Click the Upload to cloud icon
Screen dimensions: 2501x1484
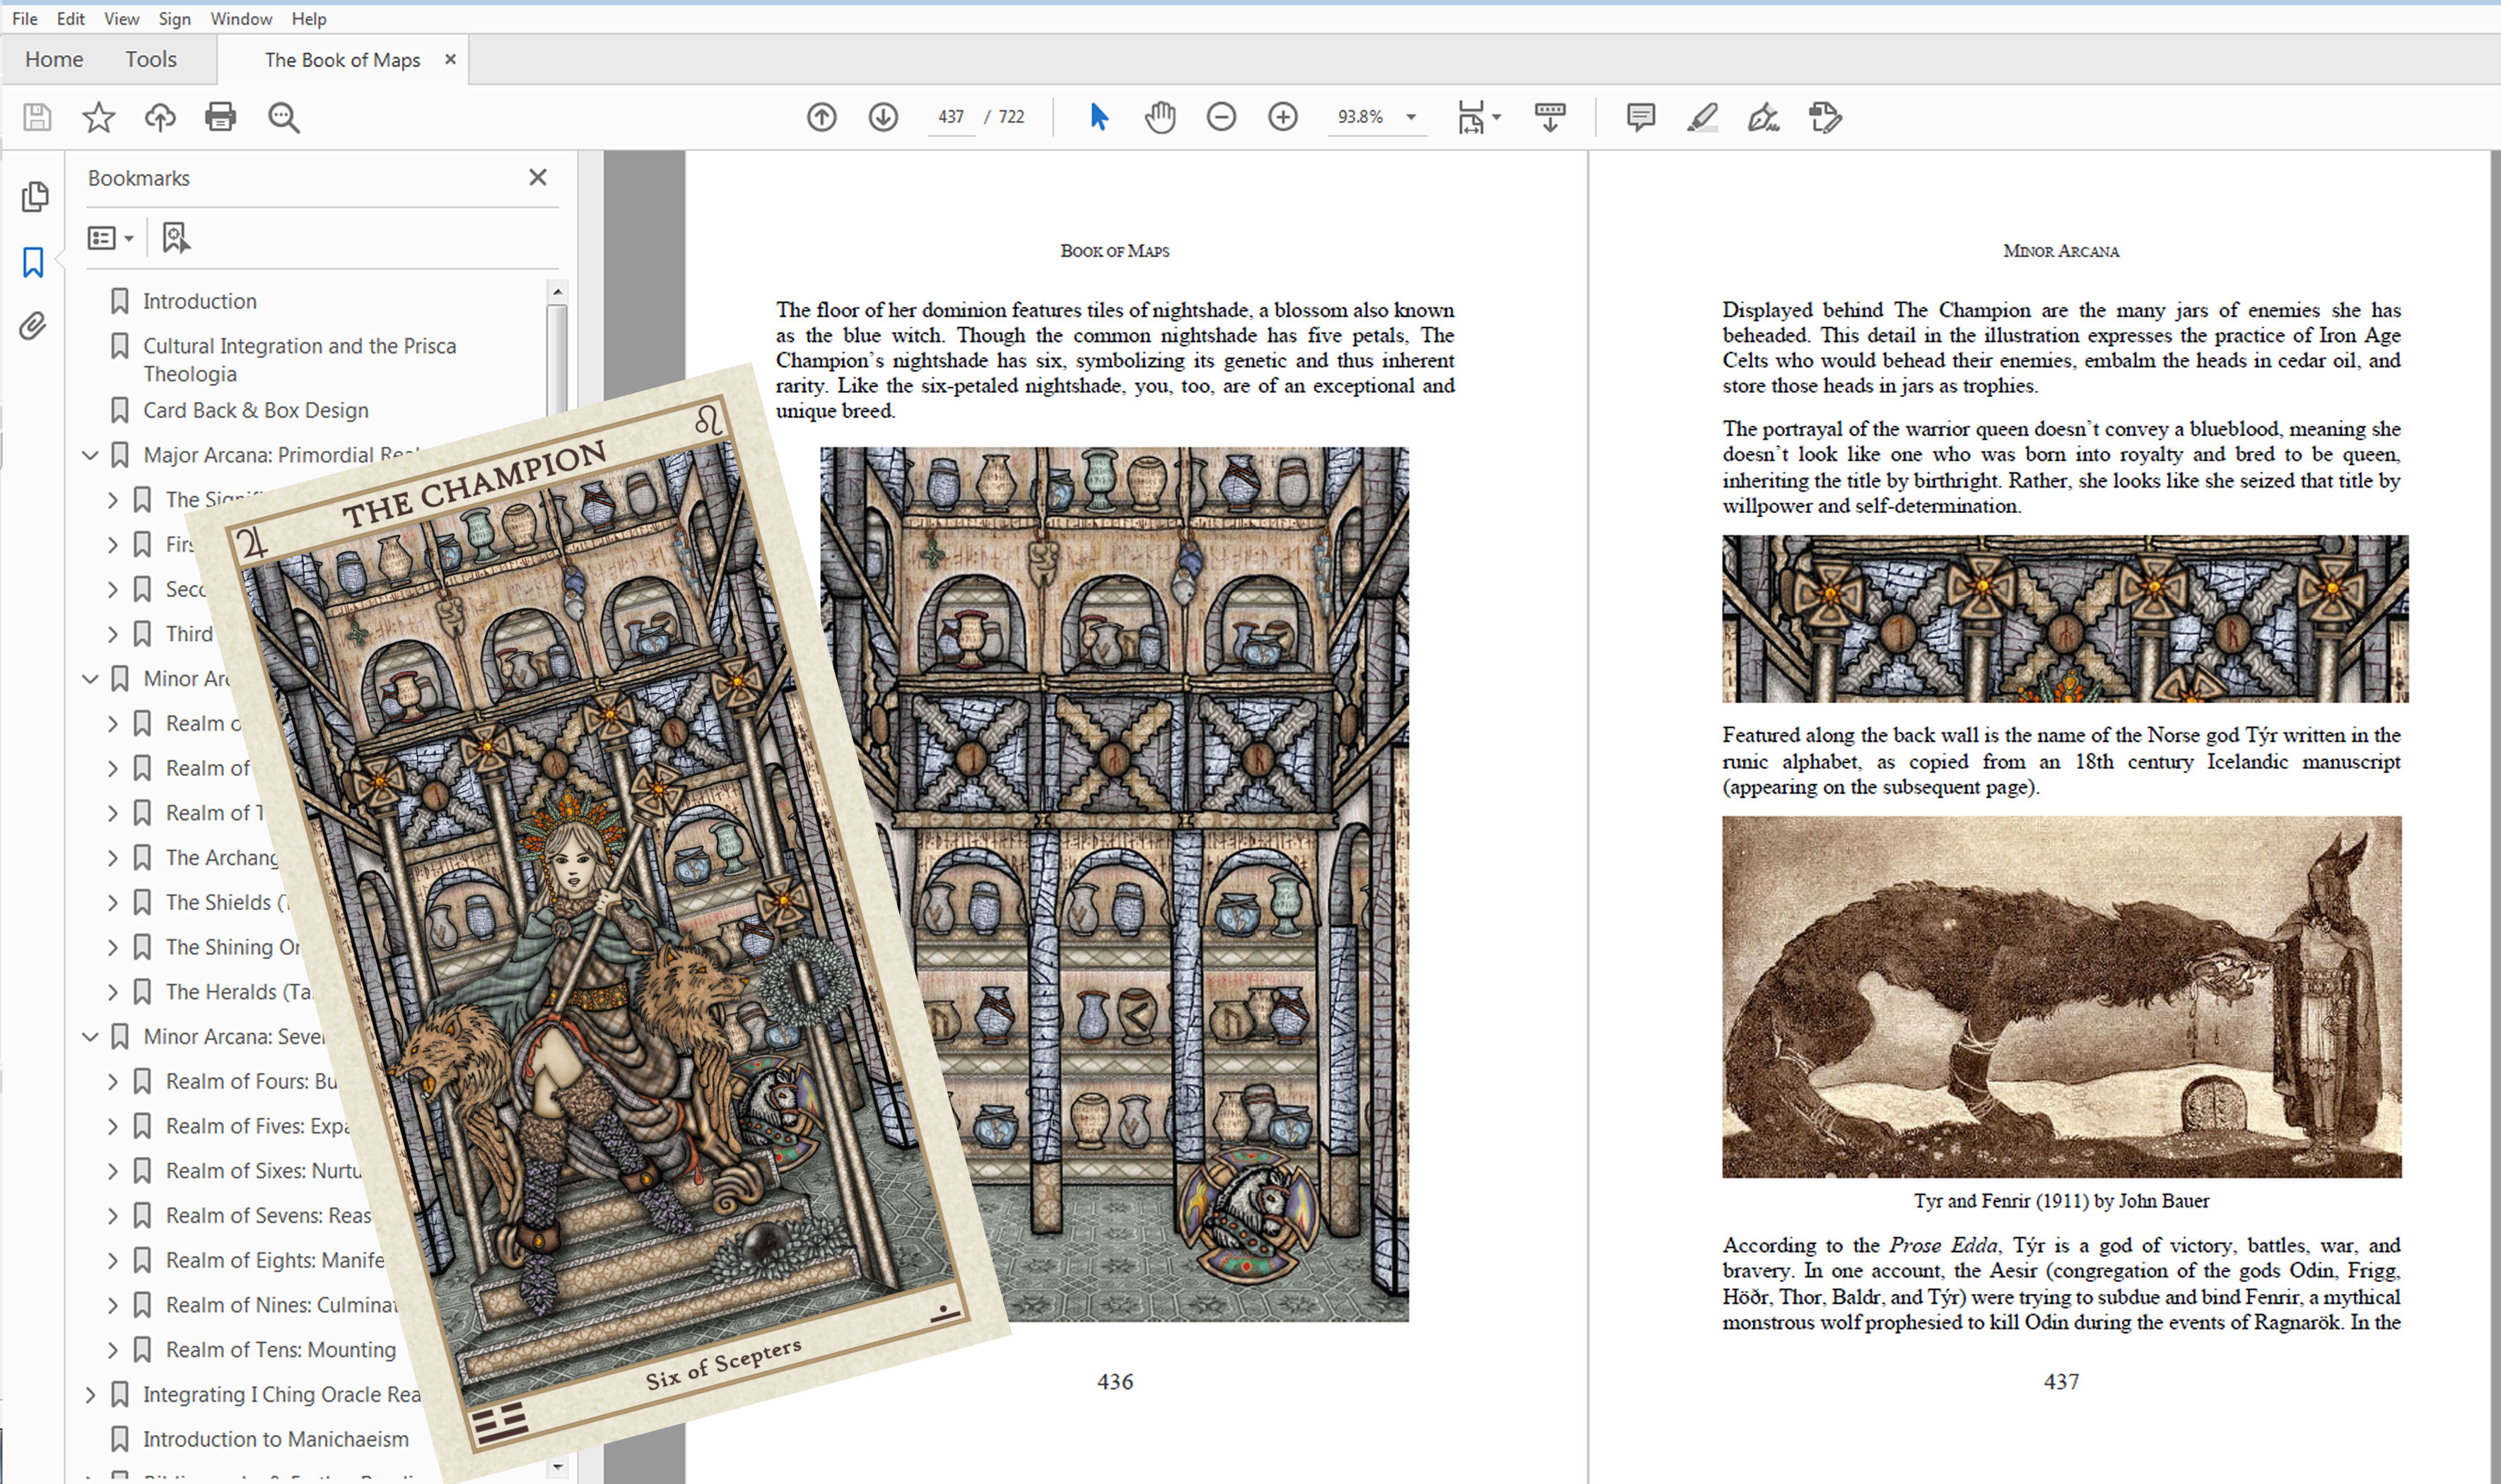point(160,117)
